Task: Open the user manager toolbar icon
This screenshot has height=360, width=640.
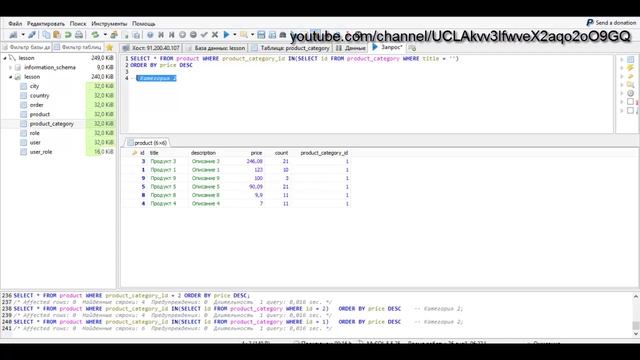Action: [x=114, y=35]
